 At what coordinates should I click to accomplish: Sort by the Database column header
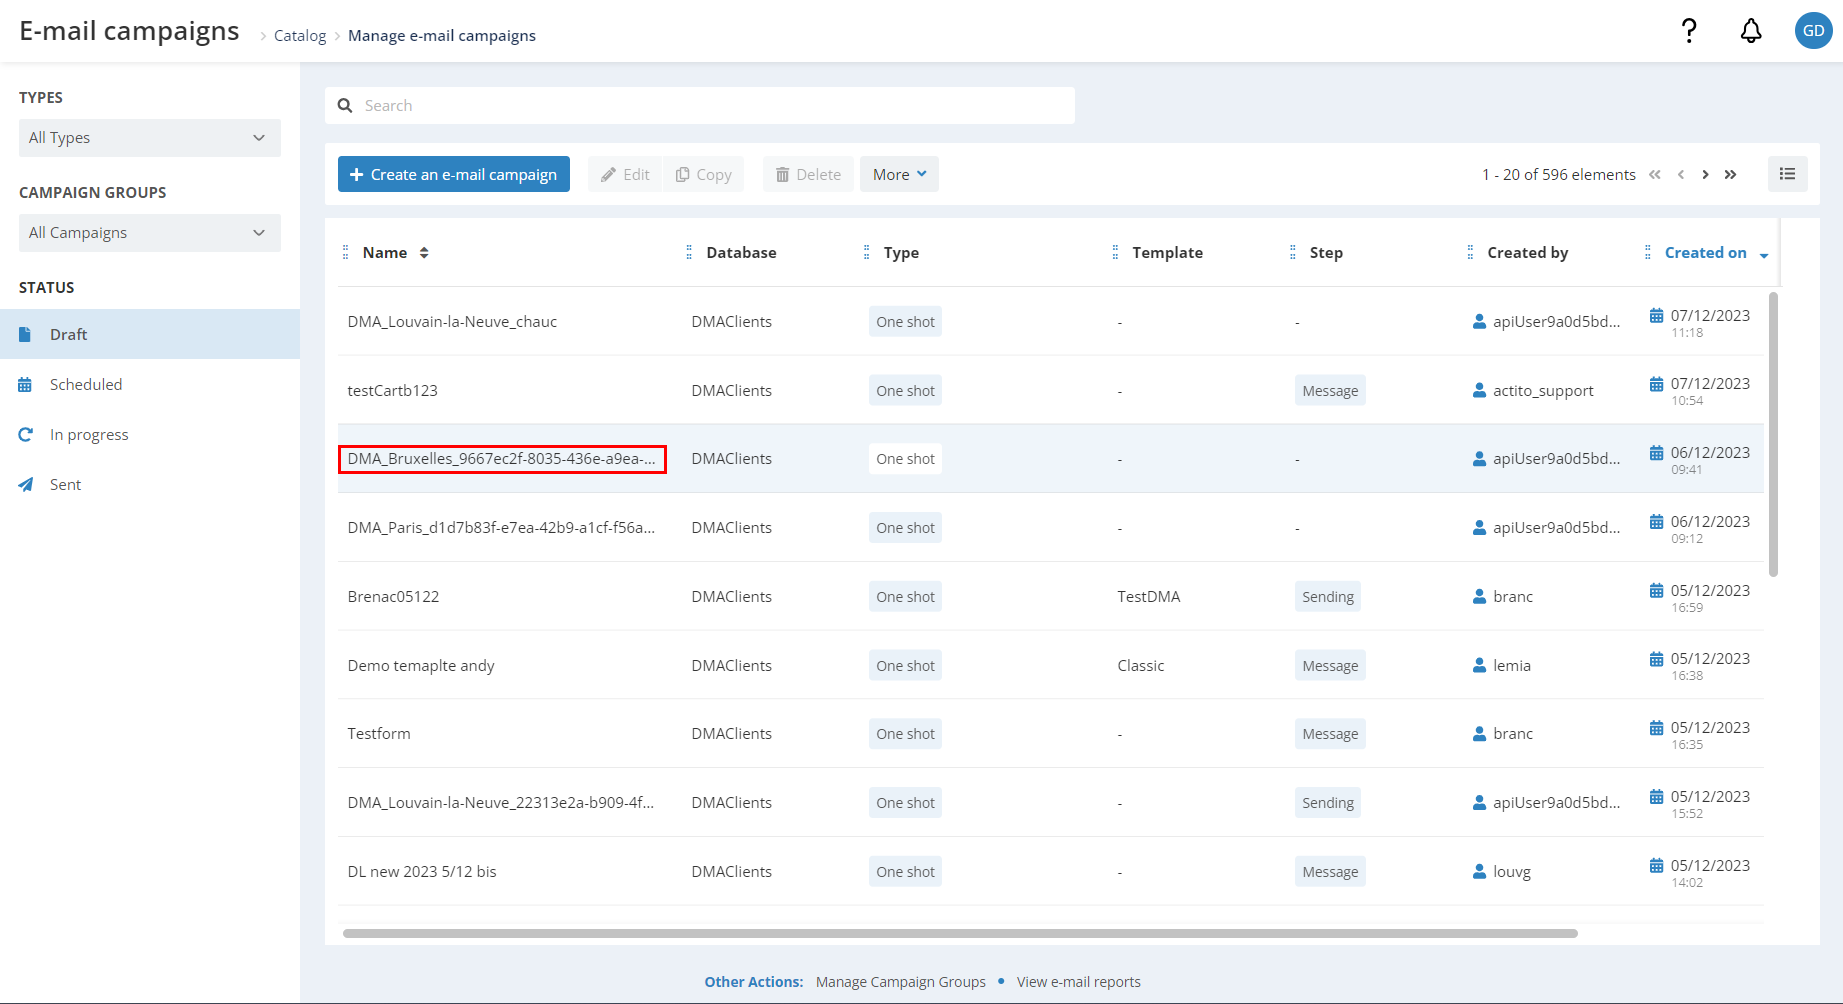click(x=741, y=253)
